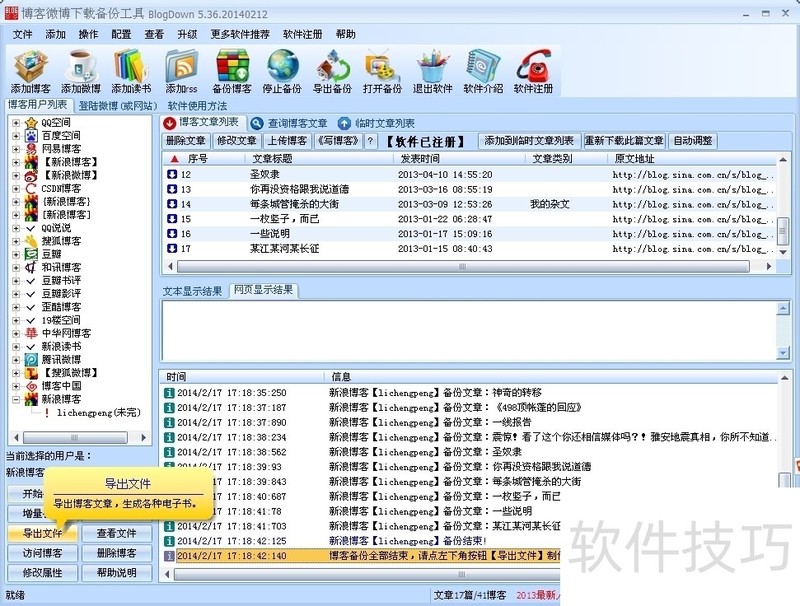Click the 导出文件 button
This screenshot has width=800, height=606.
[42, 533]
